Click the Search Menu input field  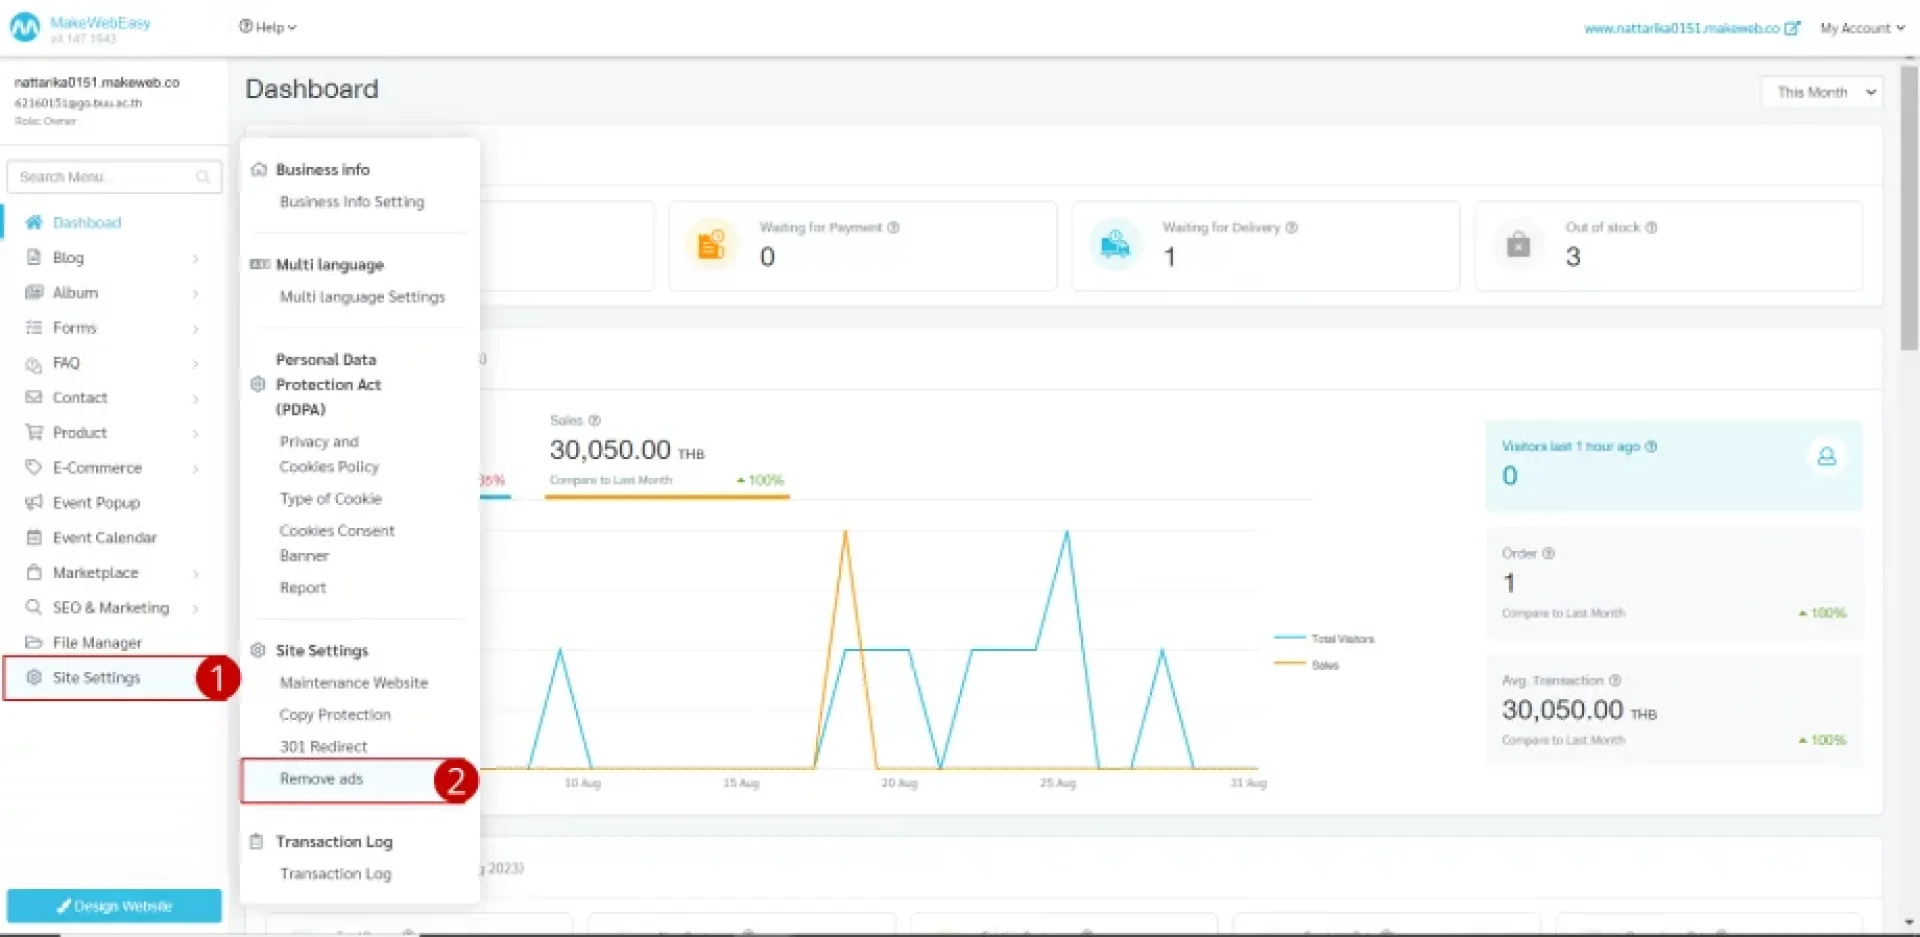coord(105,177)
